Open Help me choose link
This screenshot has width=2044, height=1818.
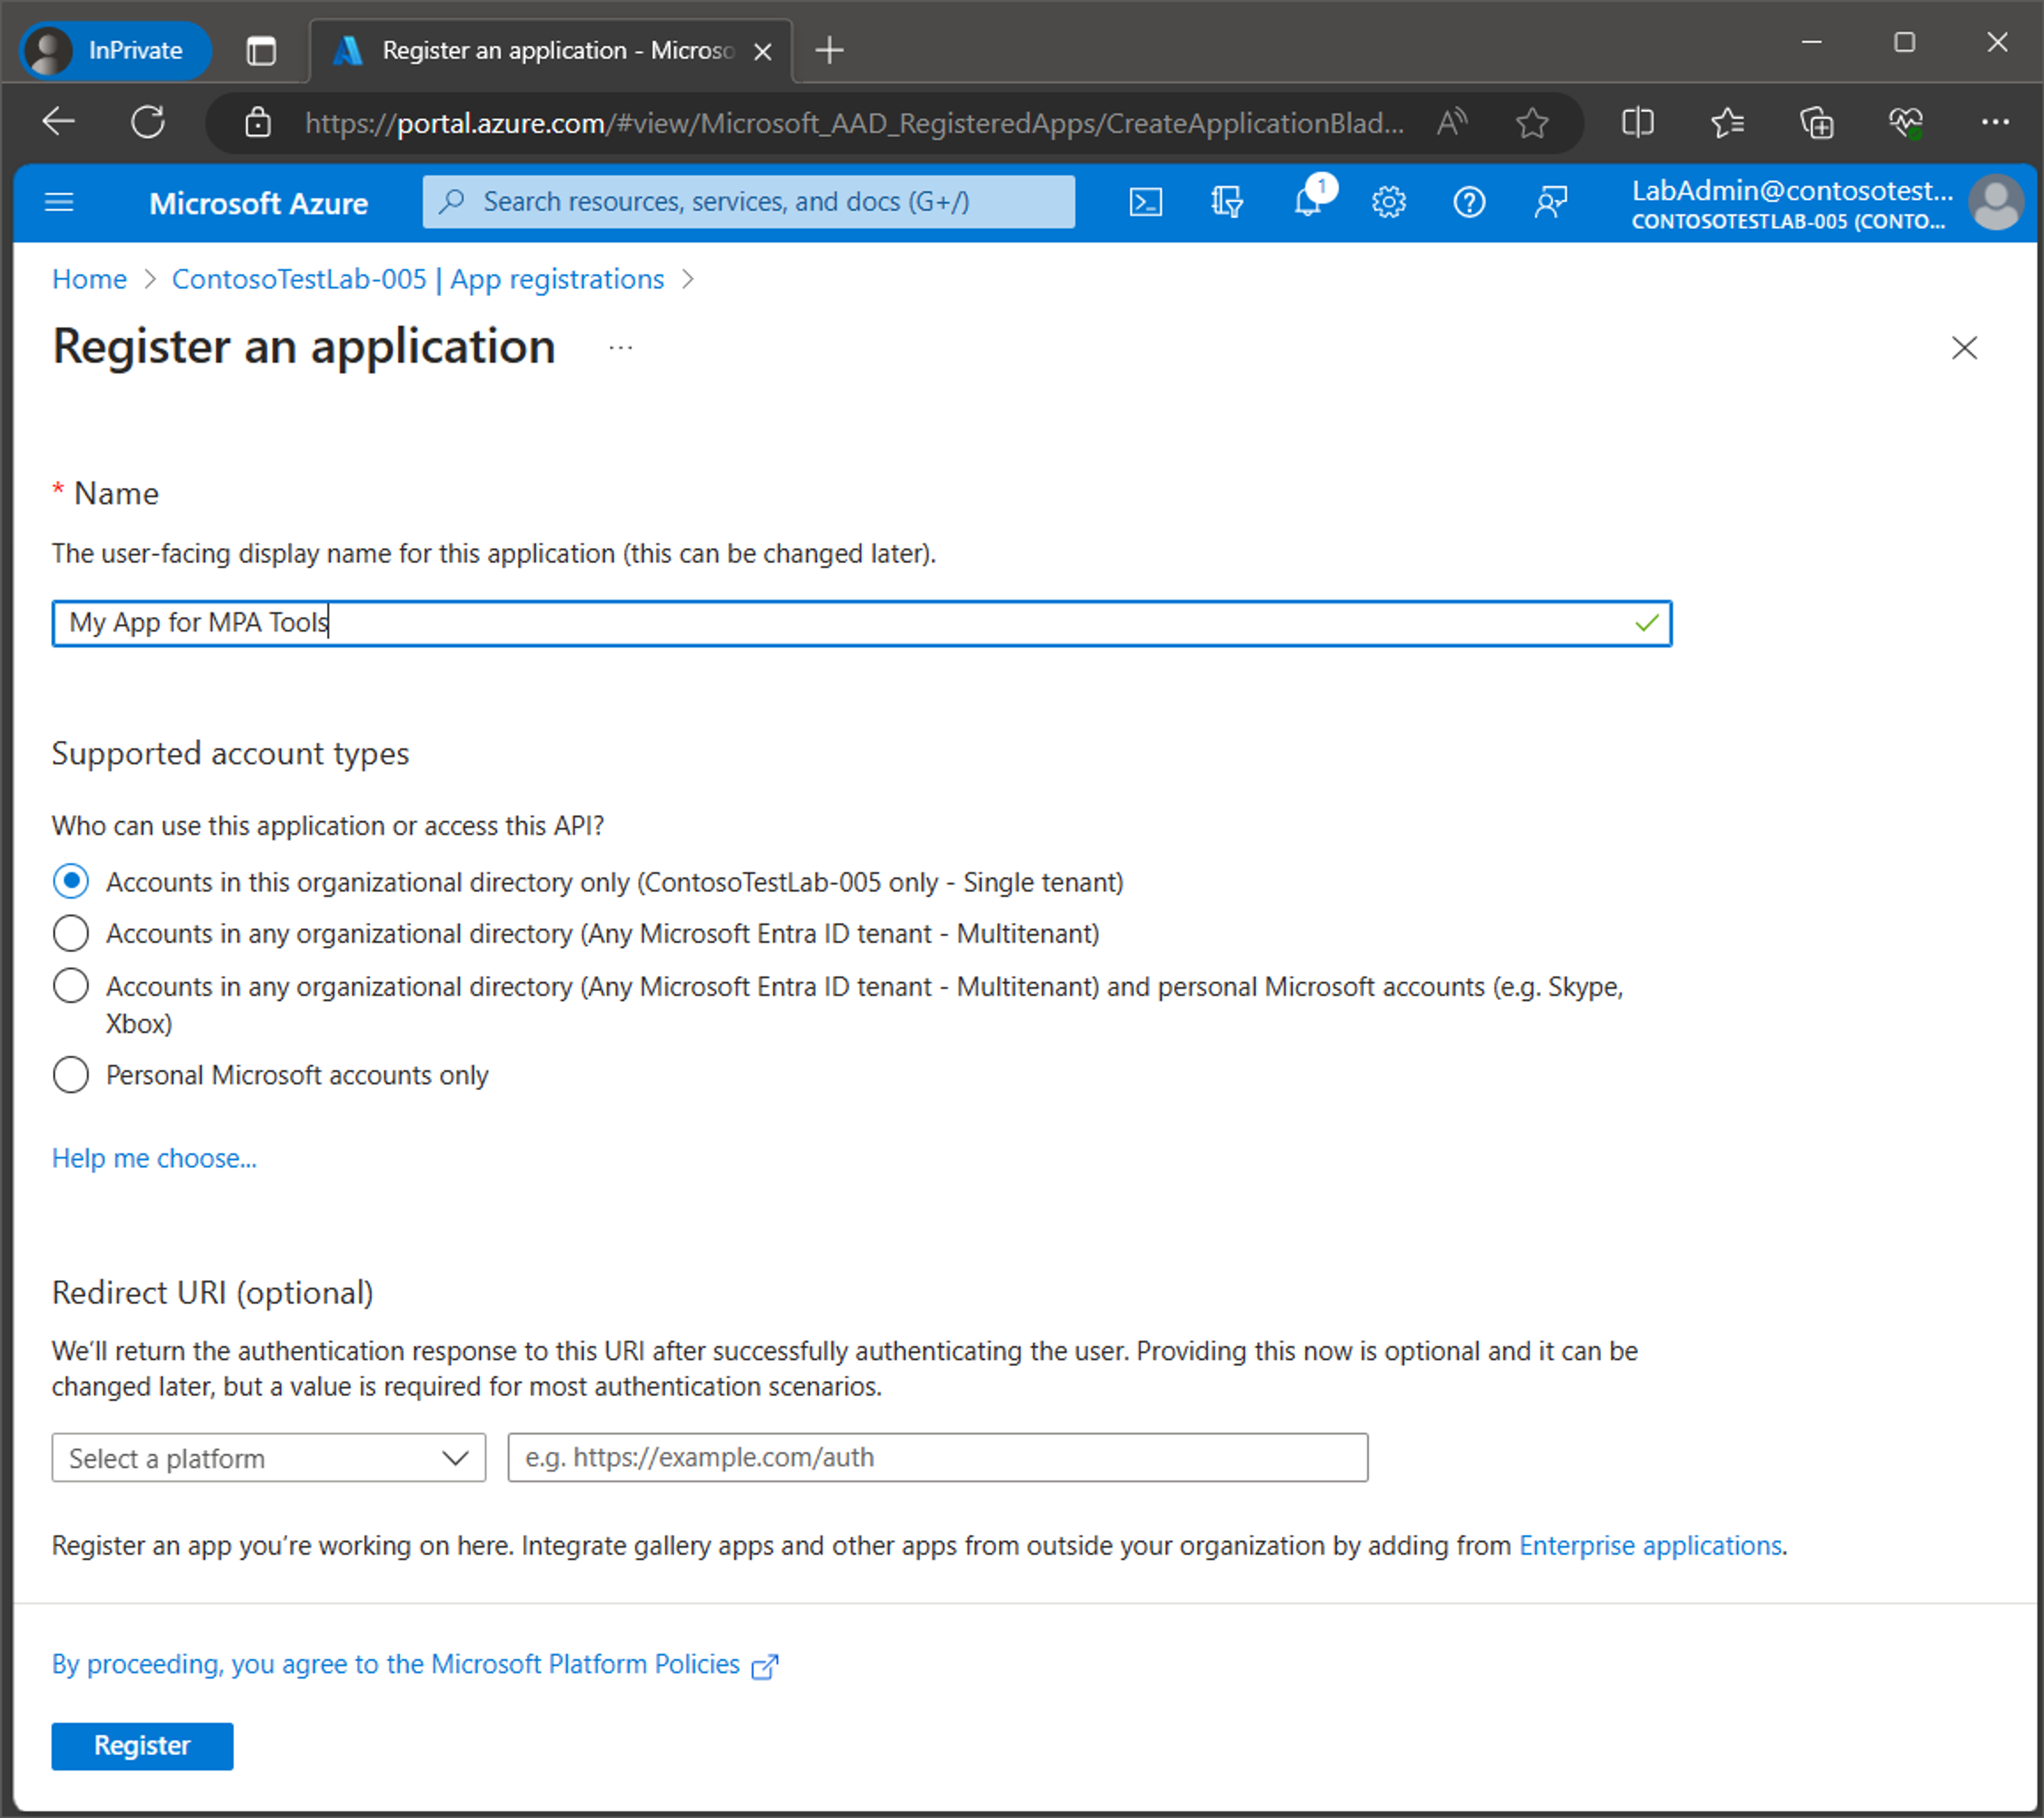click(154, 1158)
